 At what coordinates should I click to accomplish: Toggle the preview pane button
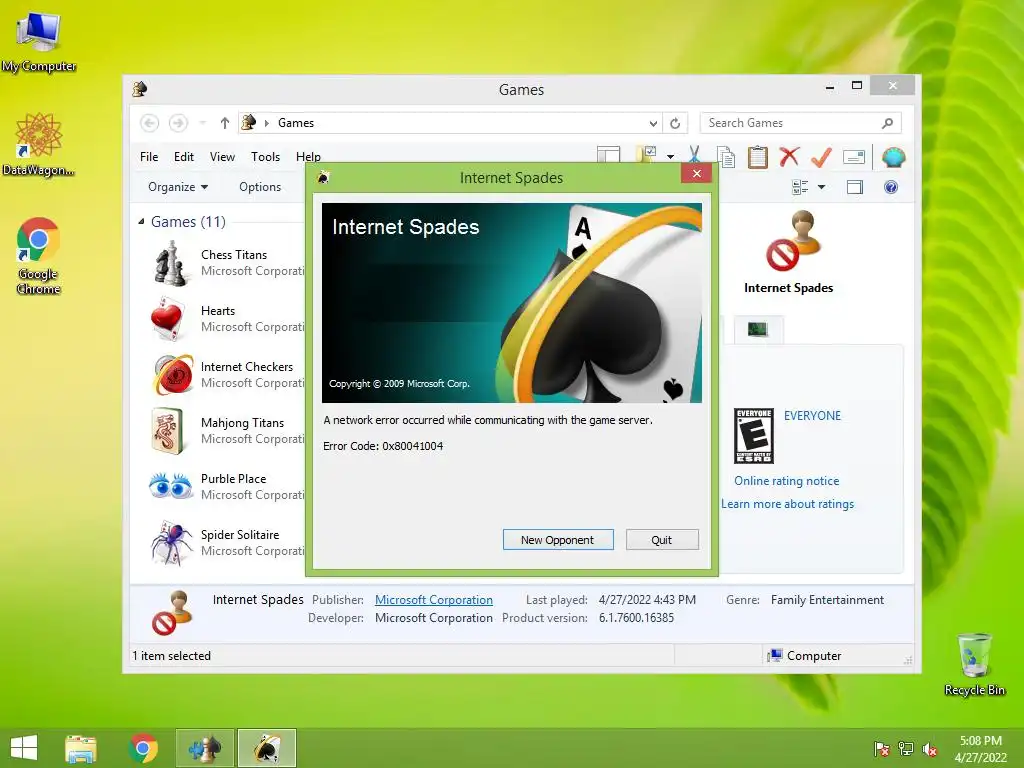tap(855, 187)
